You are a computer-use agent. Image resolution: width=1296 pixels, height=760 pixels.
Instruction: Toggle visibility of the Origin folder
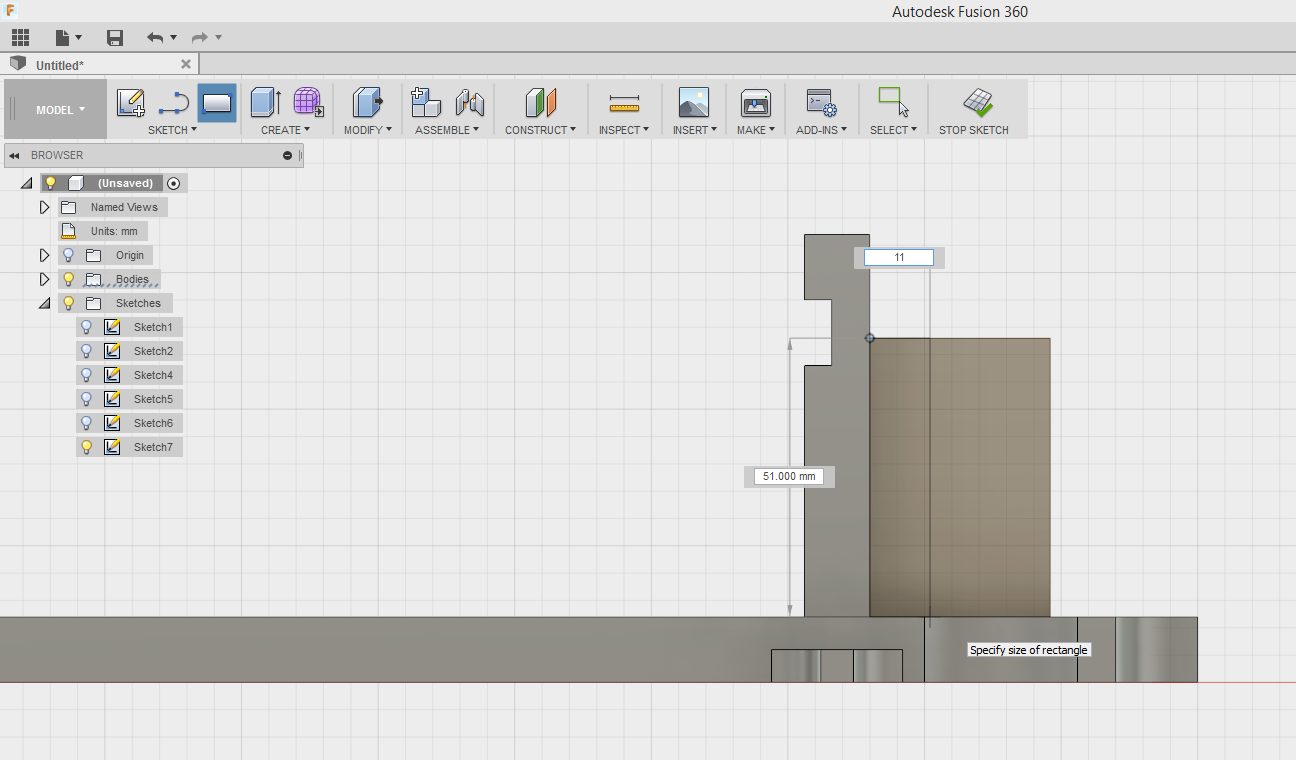pyautogui.click(x=68, y=255)
